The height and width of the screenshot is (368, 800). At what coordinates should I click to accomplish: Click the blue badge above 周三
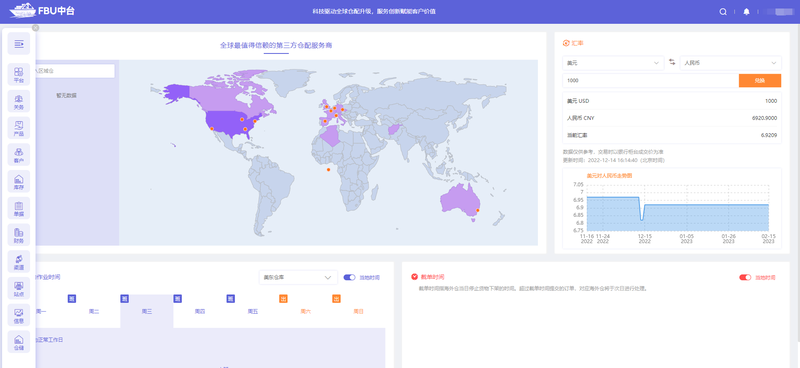tap(124, 299)
